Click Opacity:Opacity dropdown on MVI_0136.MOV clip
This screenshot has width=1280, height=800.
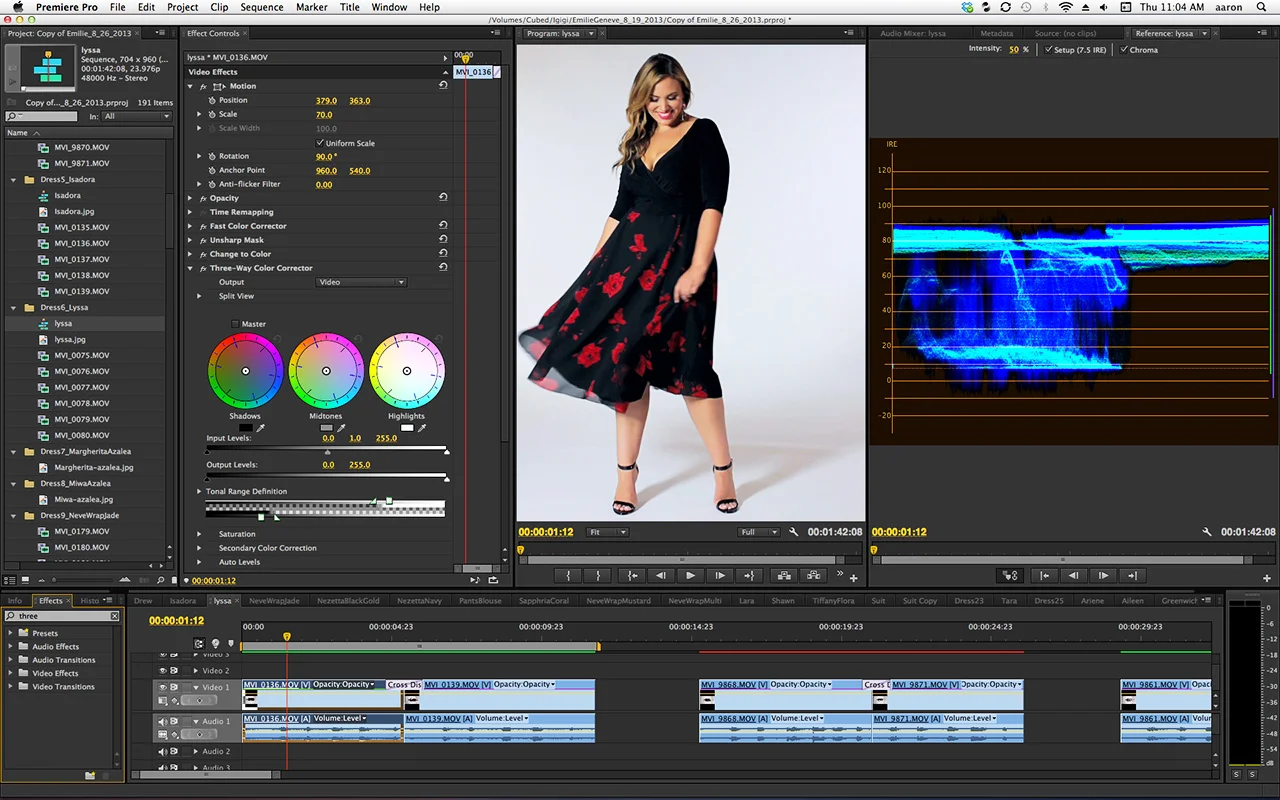(344, 685)
